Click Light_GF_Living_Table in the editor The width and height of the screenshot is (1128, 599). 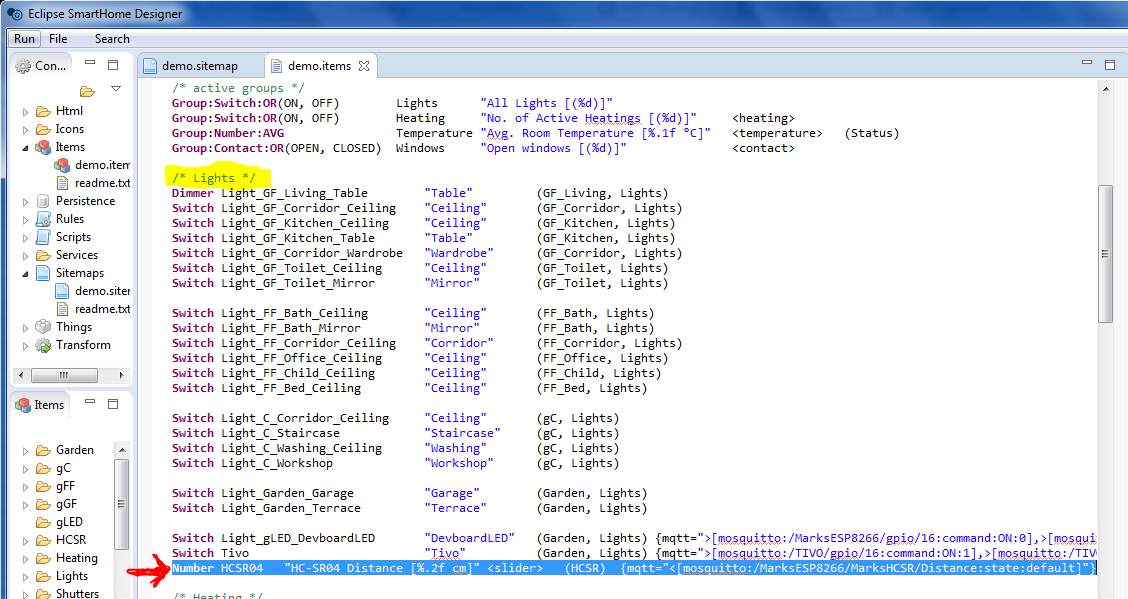click(x=294, y=193)
